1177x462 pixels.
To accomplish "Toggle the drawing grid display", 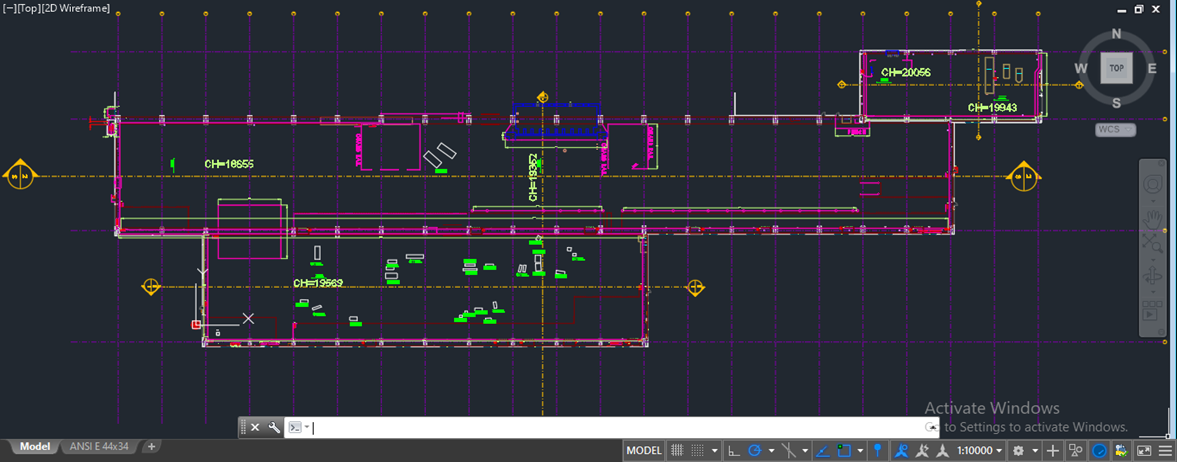I will pyautogui.click(x=677, y=451).
